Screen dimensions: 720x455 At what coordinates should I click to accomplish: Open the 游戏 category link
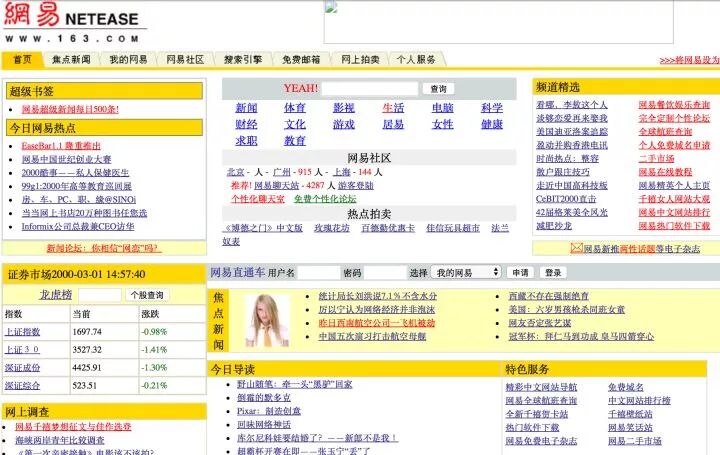pos(344,124)
